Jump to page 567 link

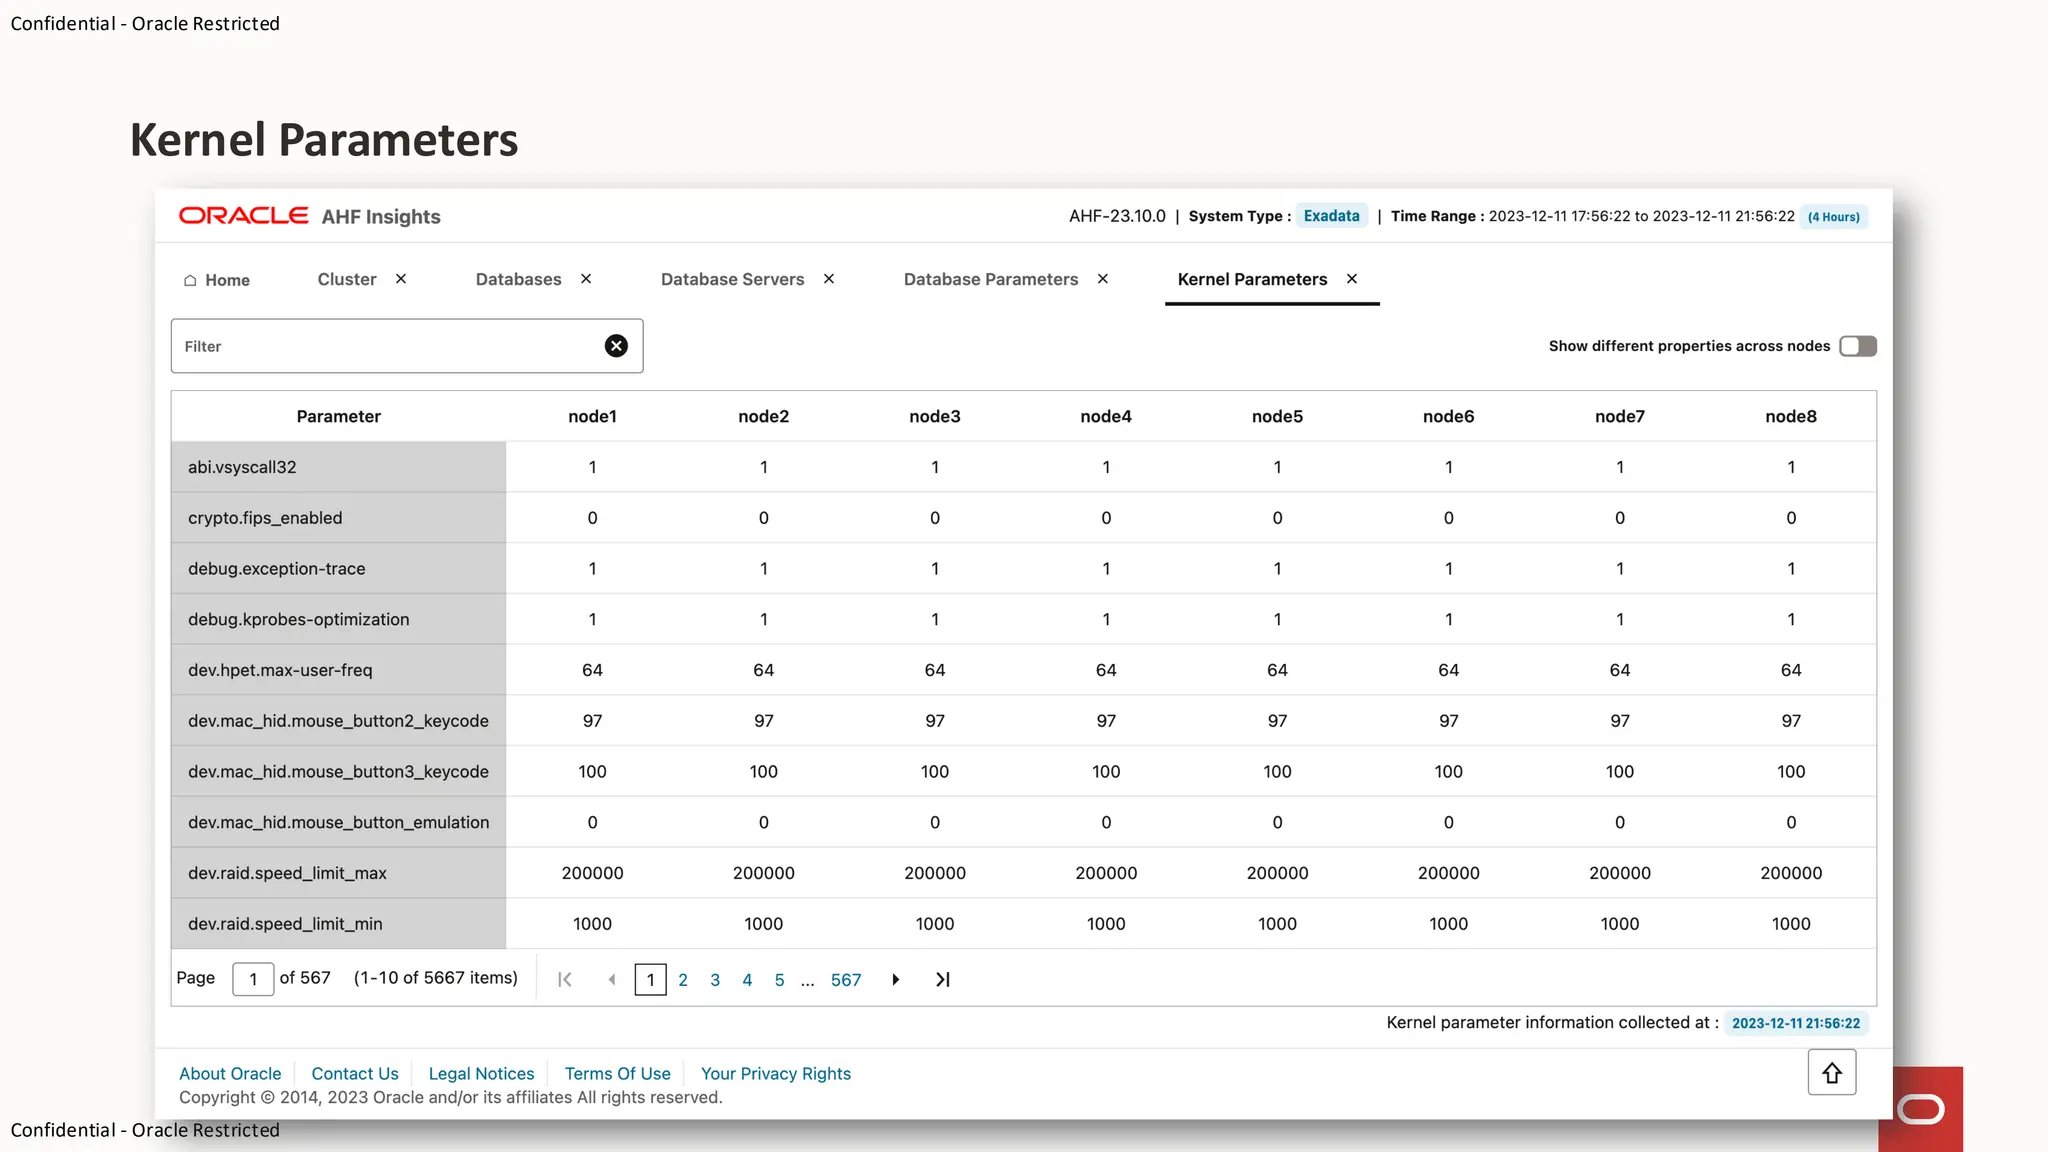coord(845,980)
